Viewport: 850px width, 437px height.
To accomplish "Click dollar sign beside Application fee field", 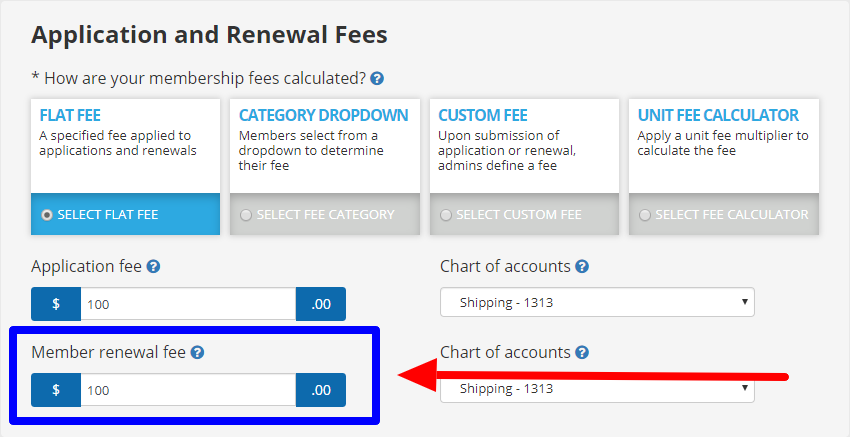I will (56, 304).
